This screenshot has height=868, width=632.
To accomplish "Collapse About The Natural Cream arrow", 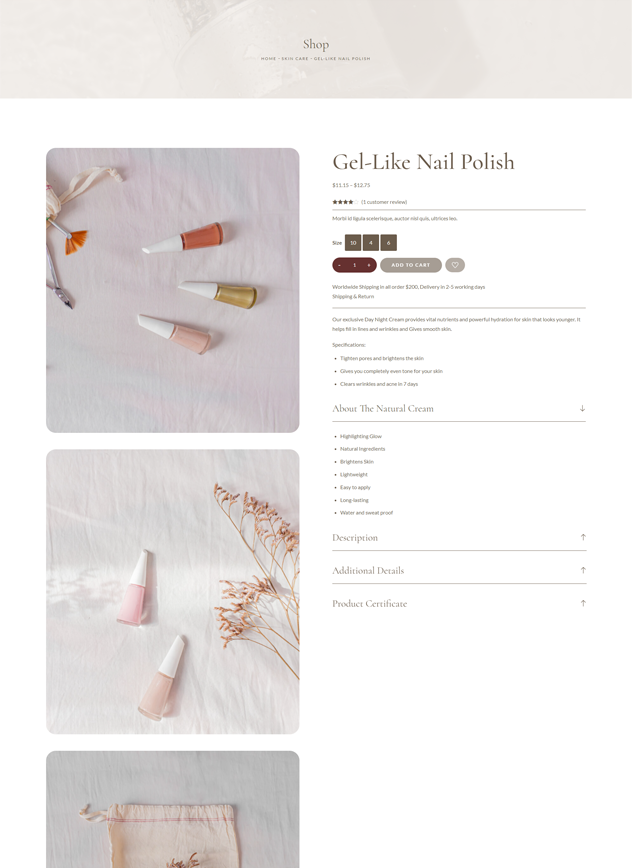I will click(x=582, y=409).
